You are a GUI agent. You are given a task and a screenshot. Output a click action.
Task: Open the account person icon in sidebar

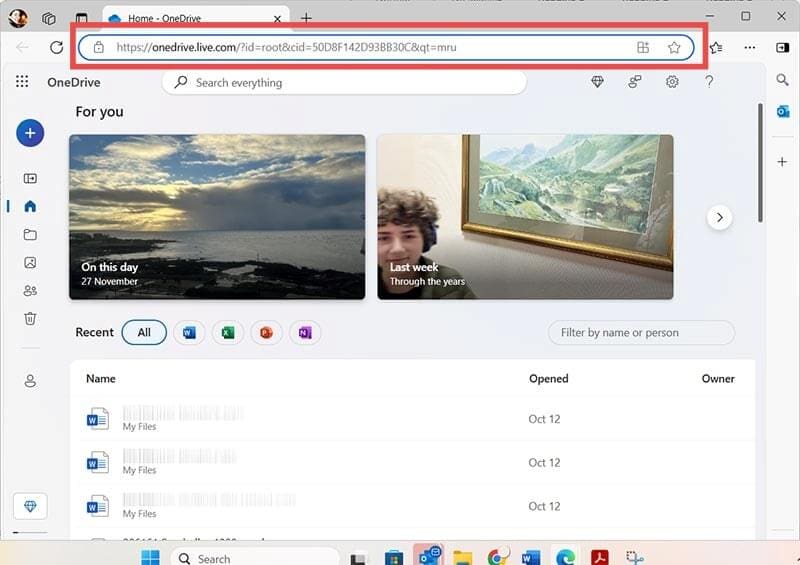[30, 381]
